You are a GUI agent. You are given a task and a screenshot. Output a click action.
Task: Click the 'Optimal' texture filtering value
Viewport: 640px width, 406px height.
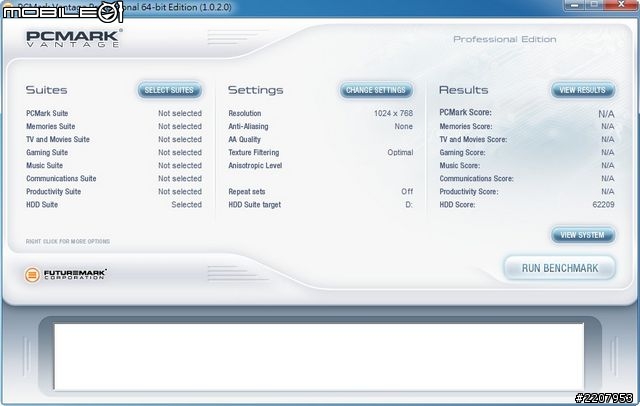(x=400, y=153)
